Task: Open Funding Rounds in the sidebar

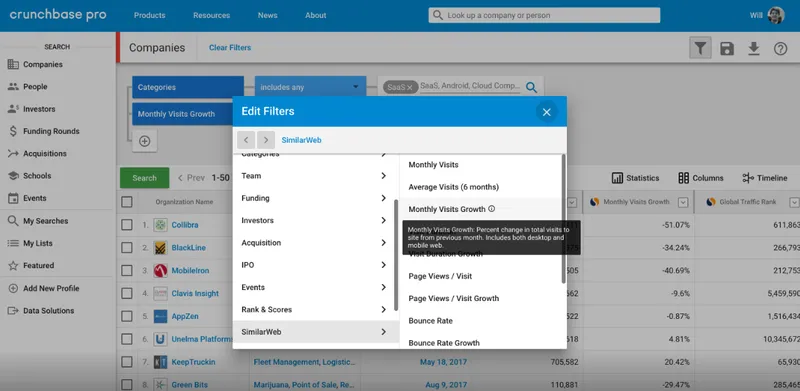Action: (43, 131)
